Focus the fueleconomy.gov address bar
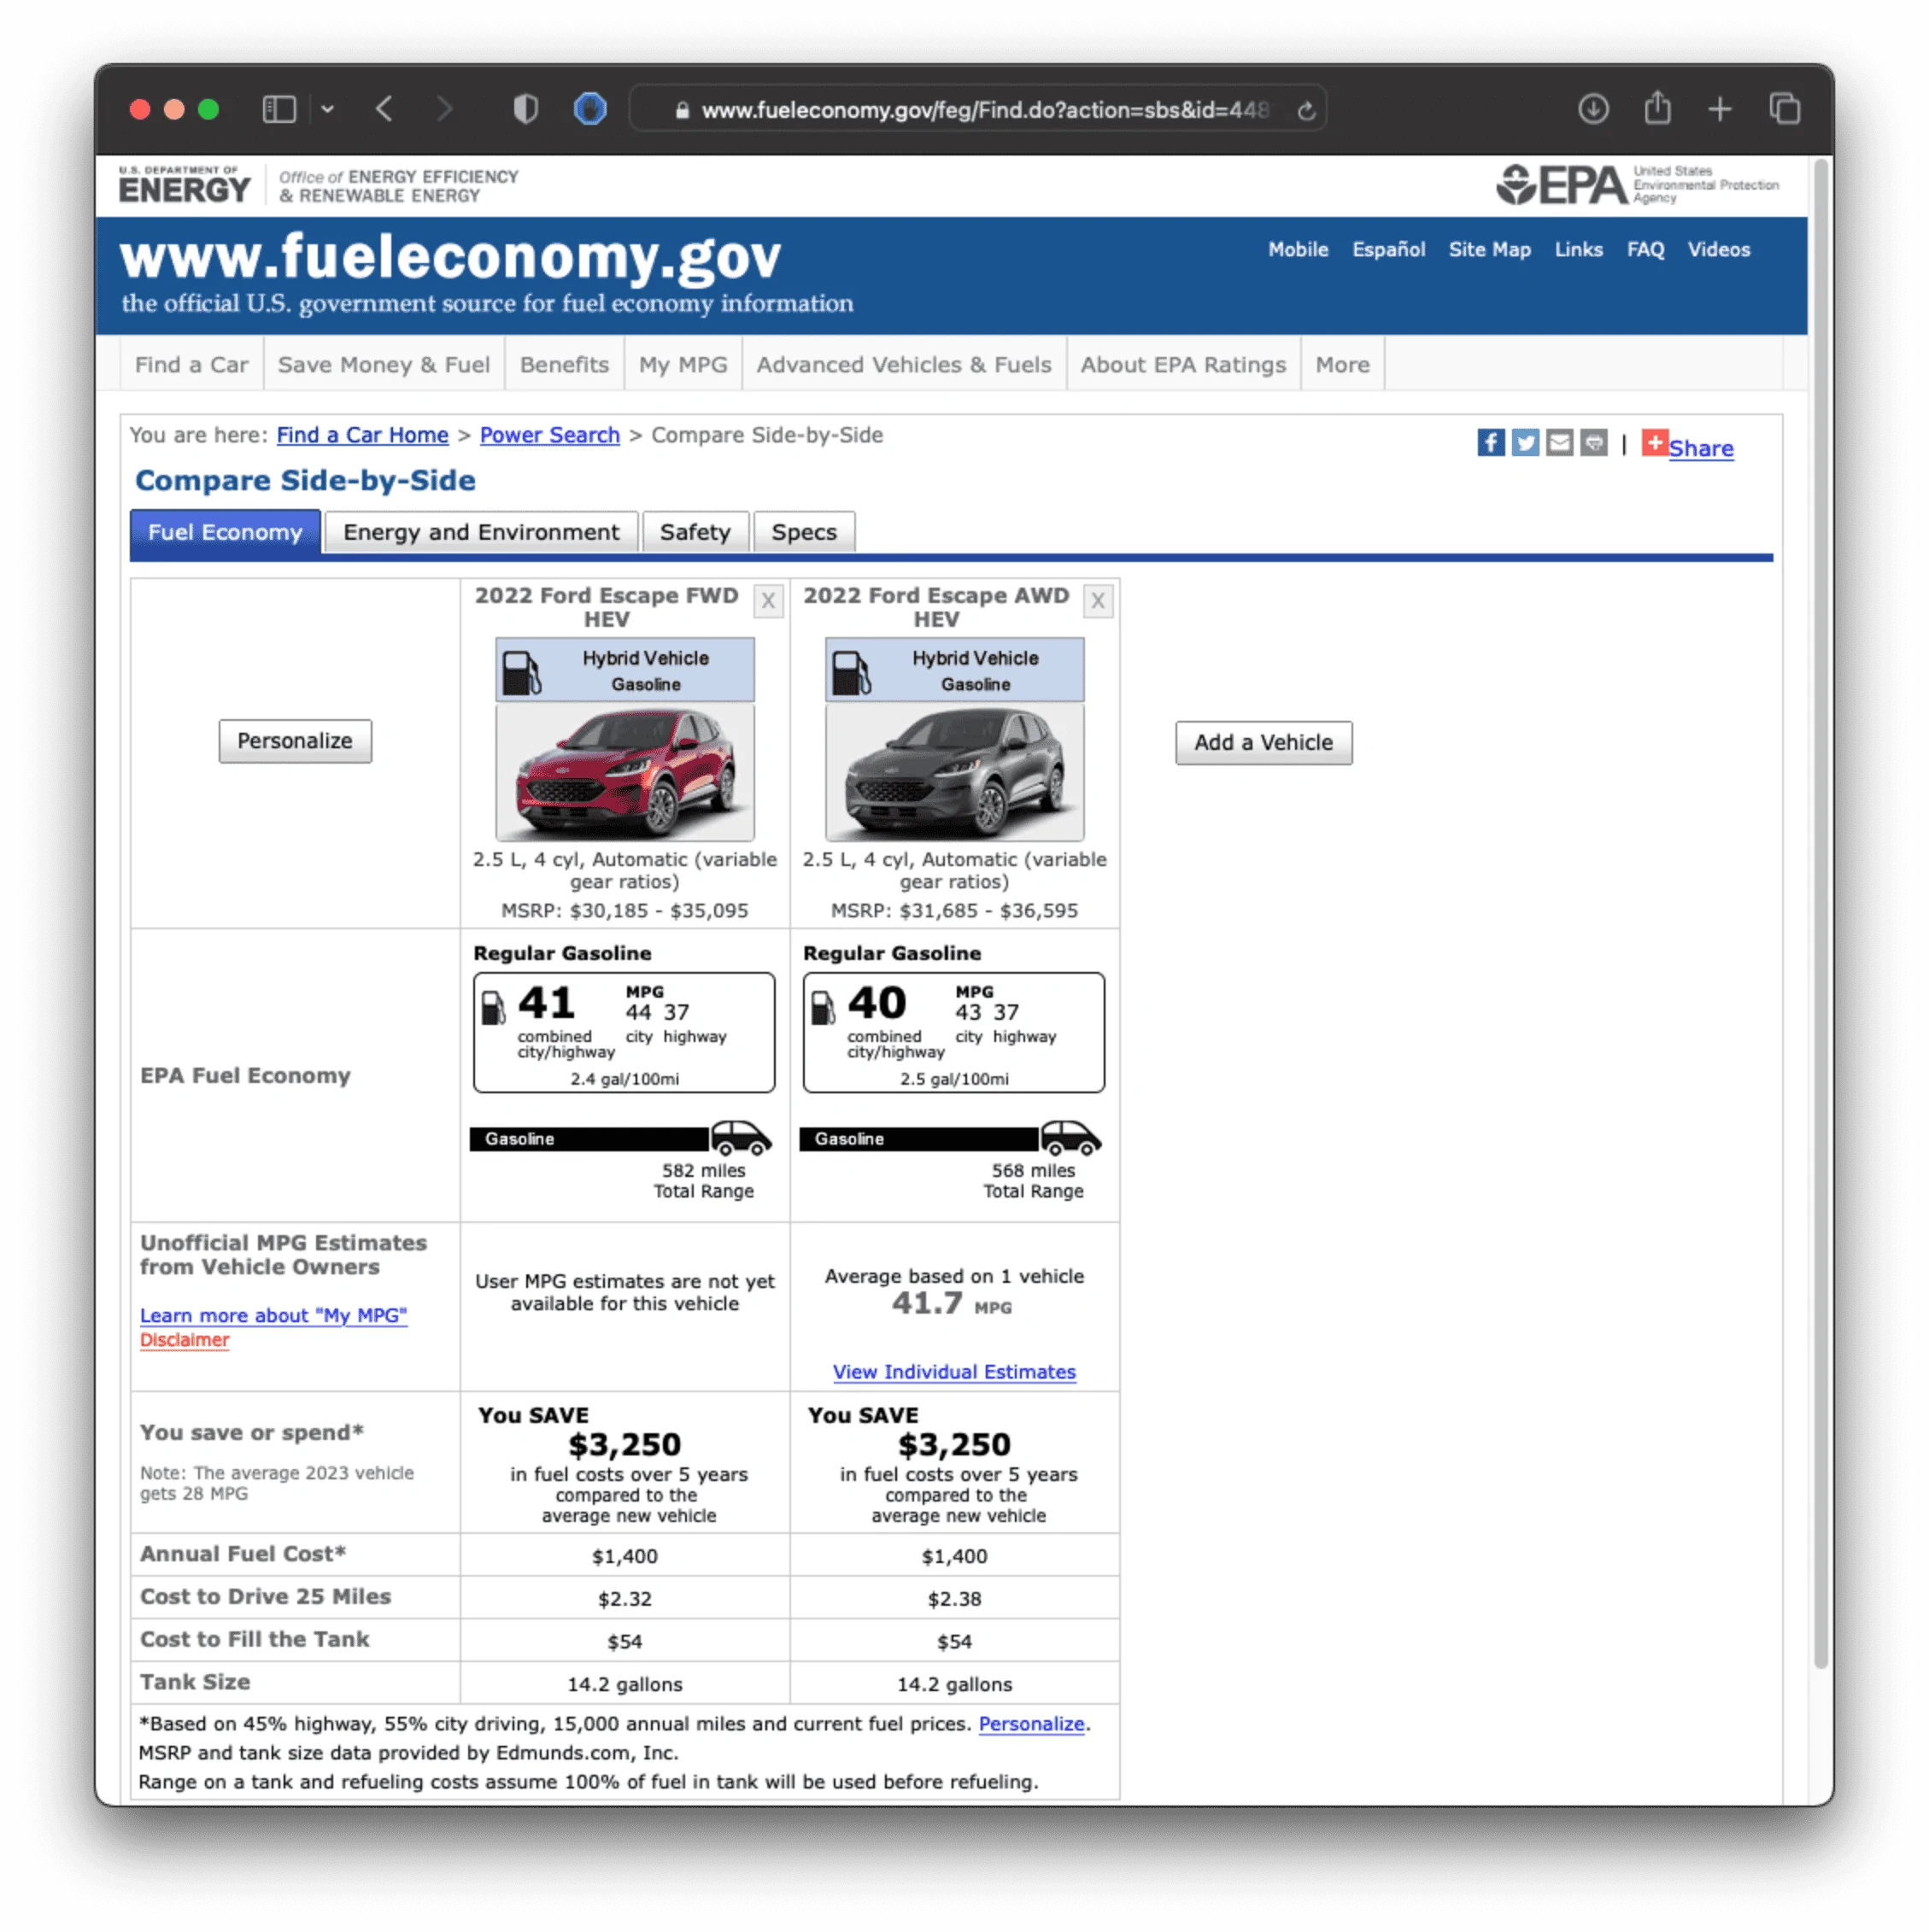Viewport: 1929px width, 1932px height. (x=977, y=109)
